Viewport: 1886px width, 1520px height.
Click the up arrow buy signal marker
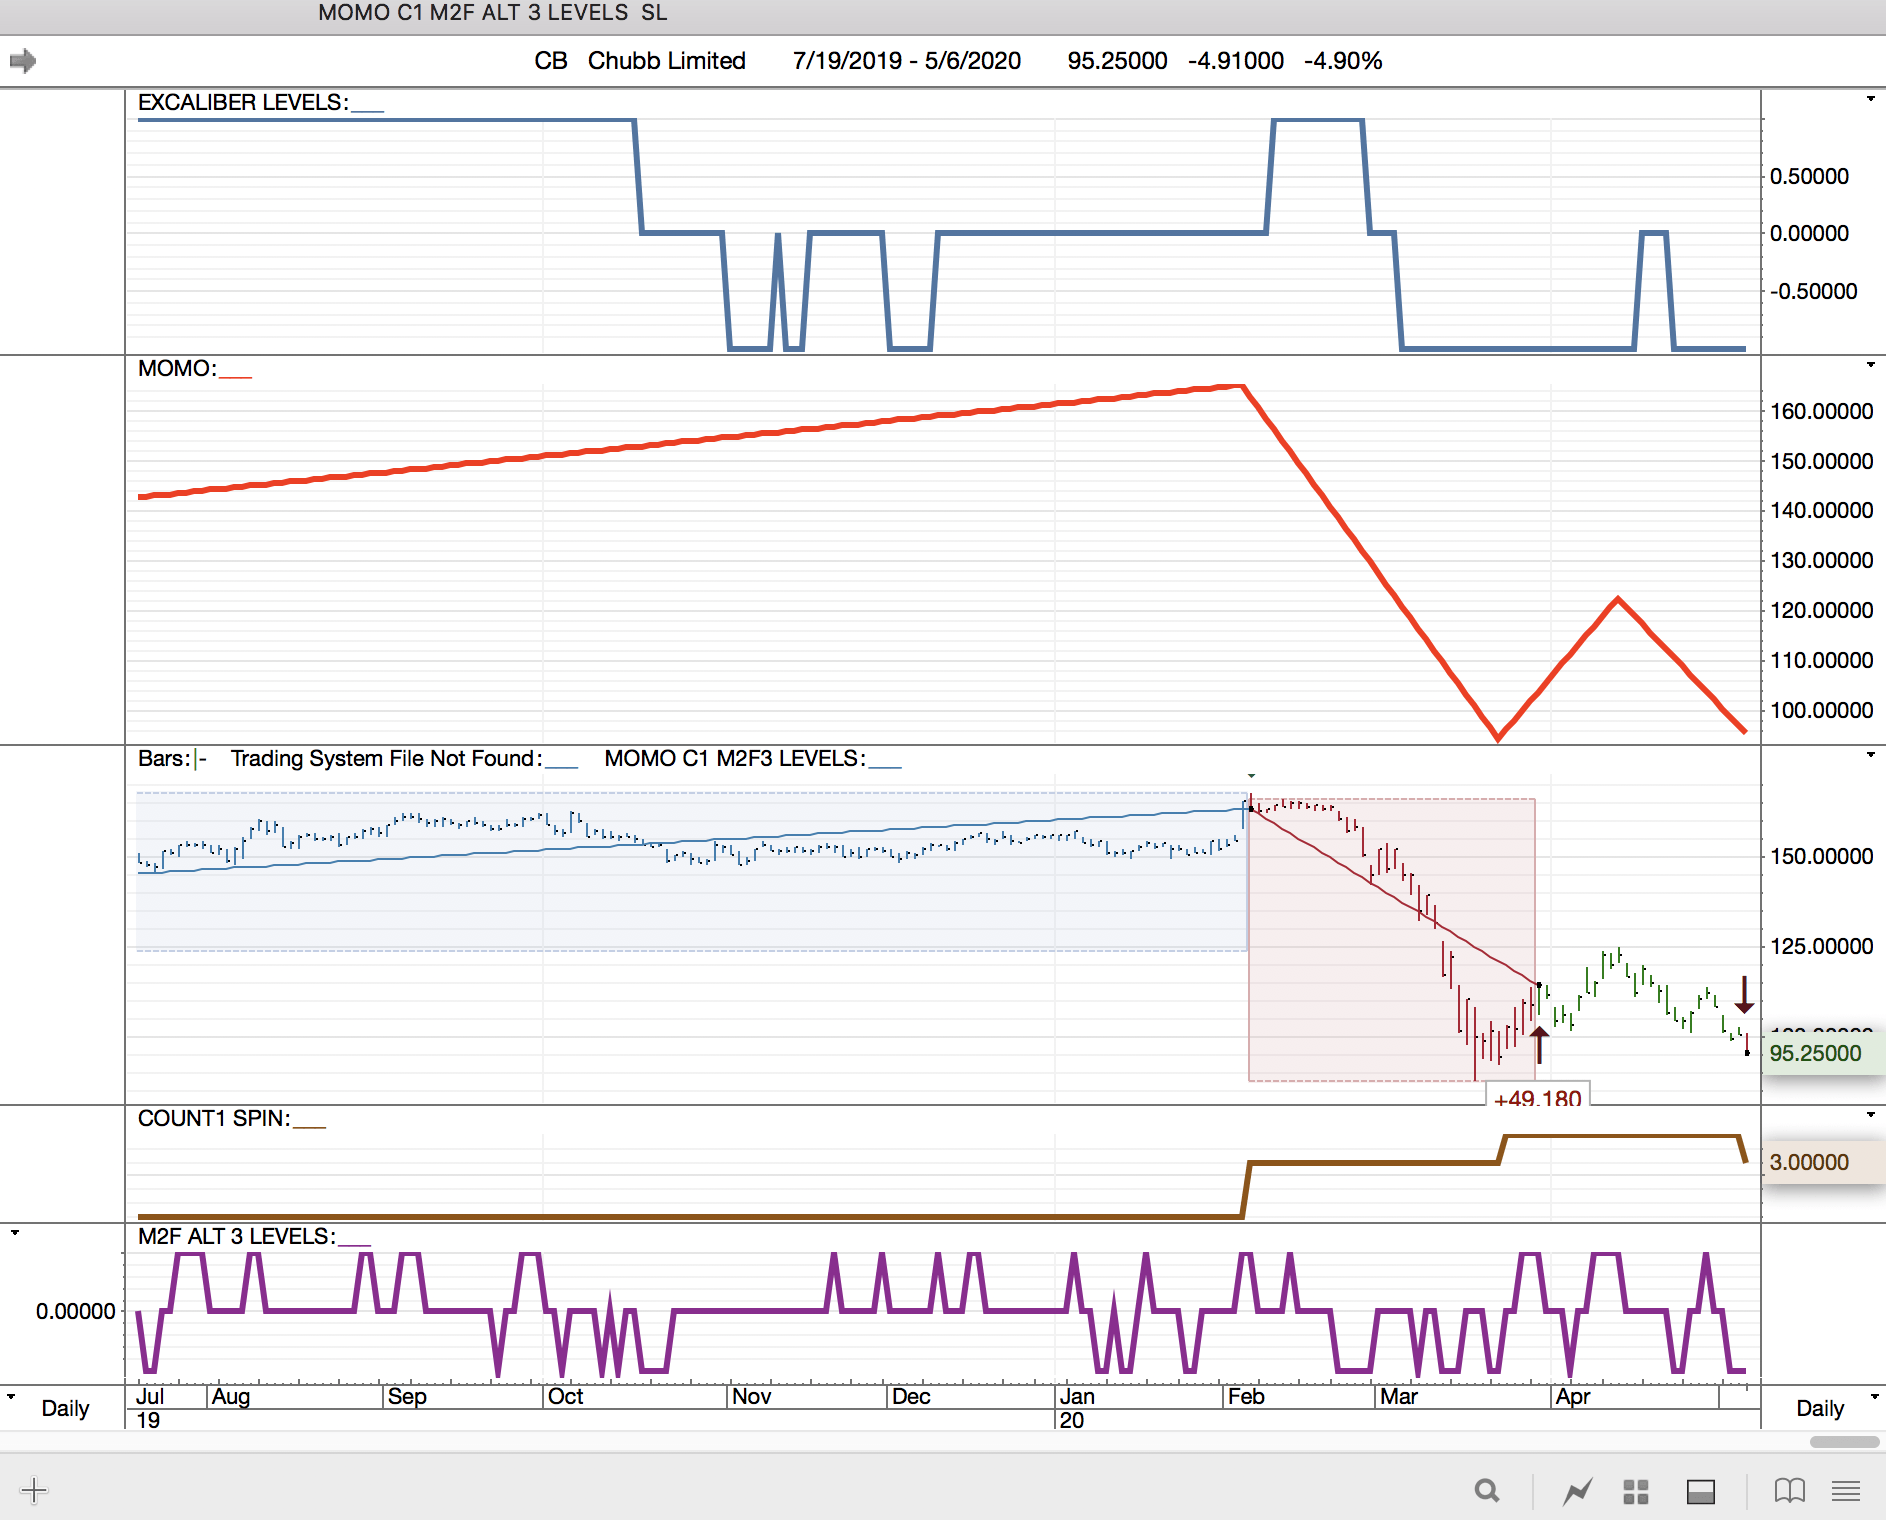[x=1539, y=1045]
